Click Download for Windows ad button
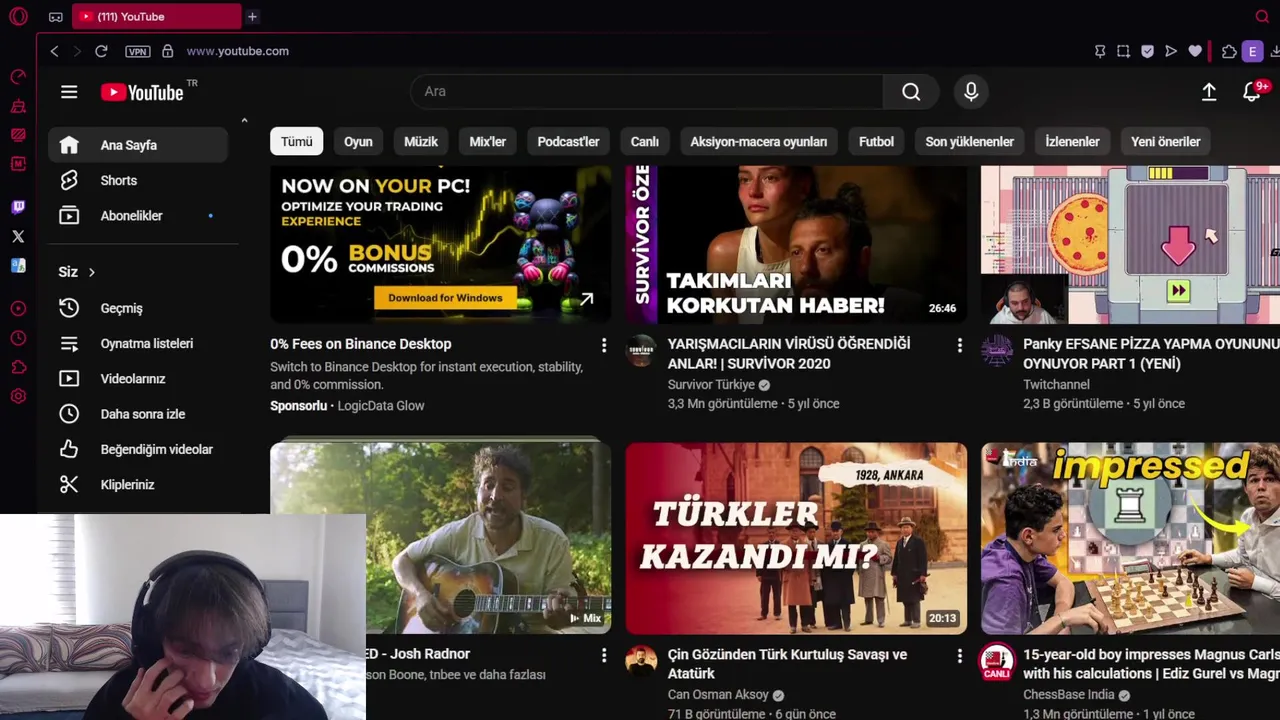The height and width of the screenshot is (720, 1280). (445, 298)
